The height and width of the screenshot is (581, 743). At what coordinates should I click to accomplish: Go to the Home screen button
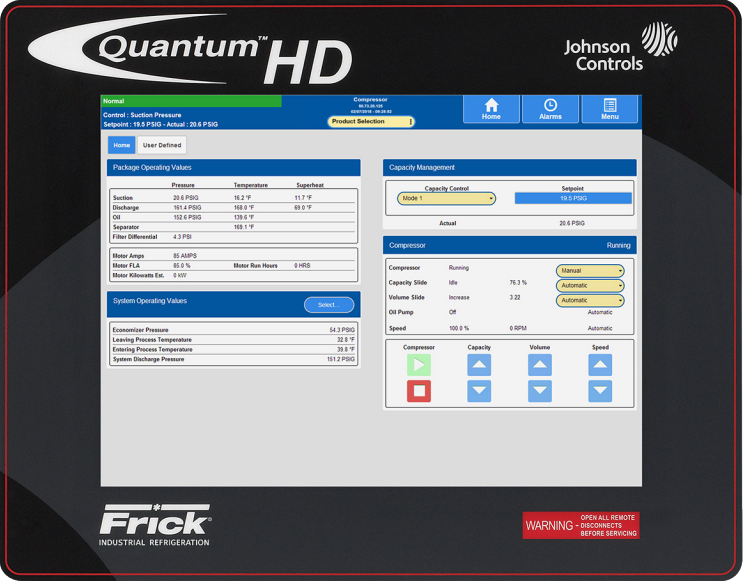pos(491,109)
